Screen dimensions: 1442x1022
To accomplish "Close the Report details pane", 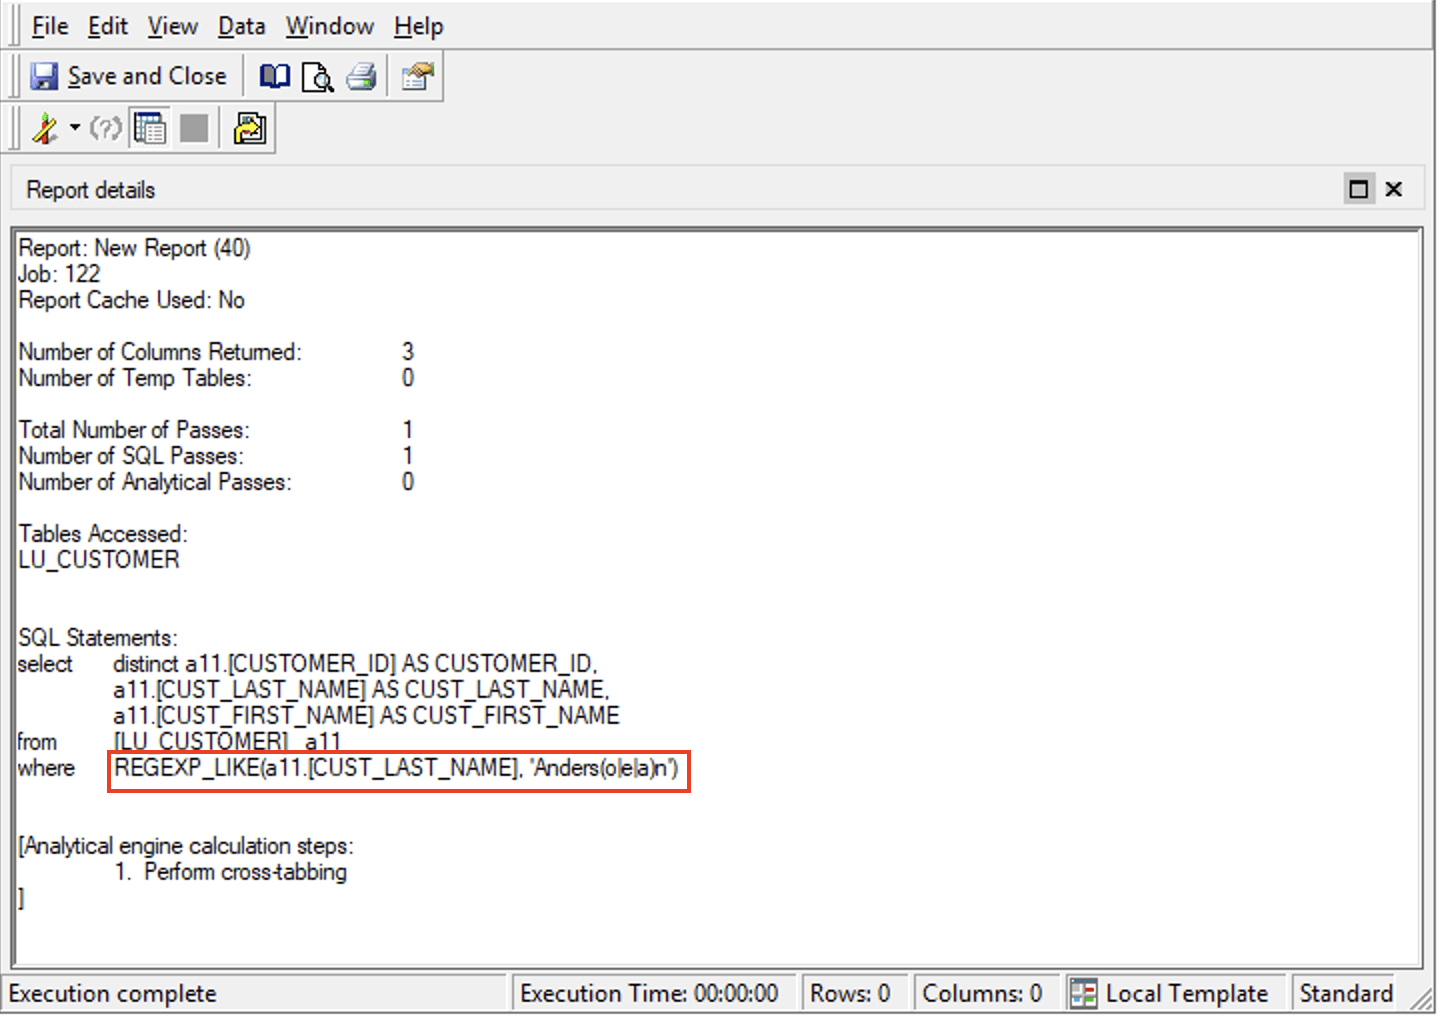I will (x=1393, y=189).
